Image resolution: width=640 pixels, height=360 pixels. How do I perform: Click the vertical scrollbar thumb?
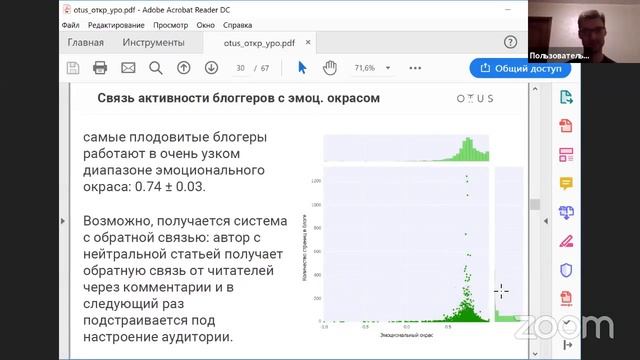point(535,204)
